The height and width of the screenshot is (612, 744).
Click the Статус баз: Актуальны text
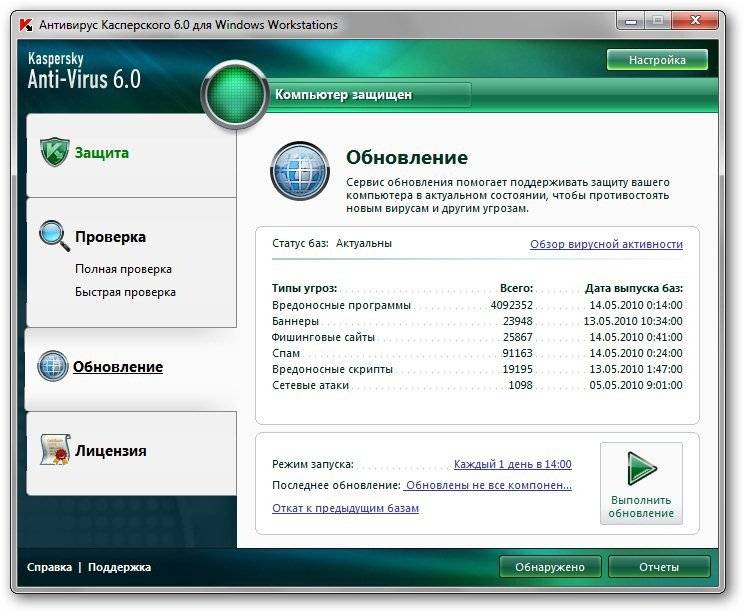tap(332, 243)
